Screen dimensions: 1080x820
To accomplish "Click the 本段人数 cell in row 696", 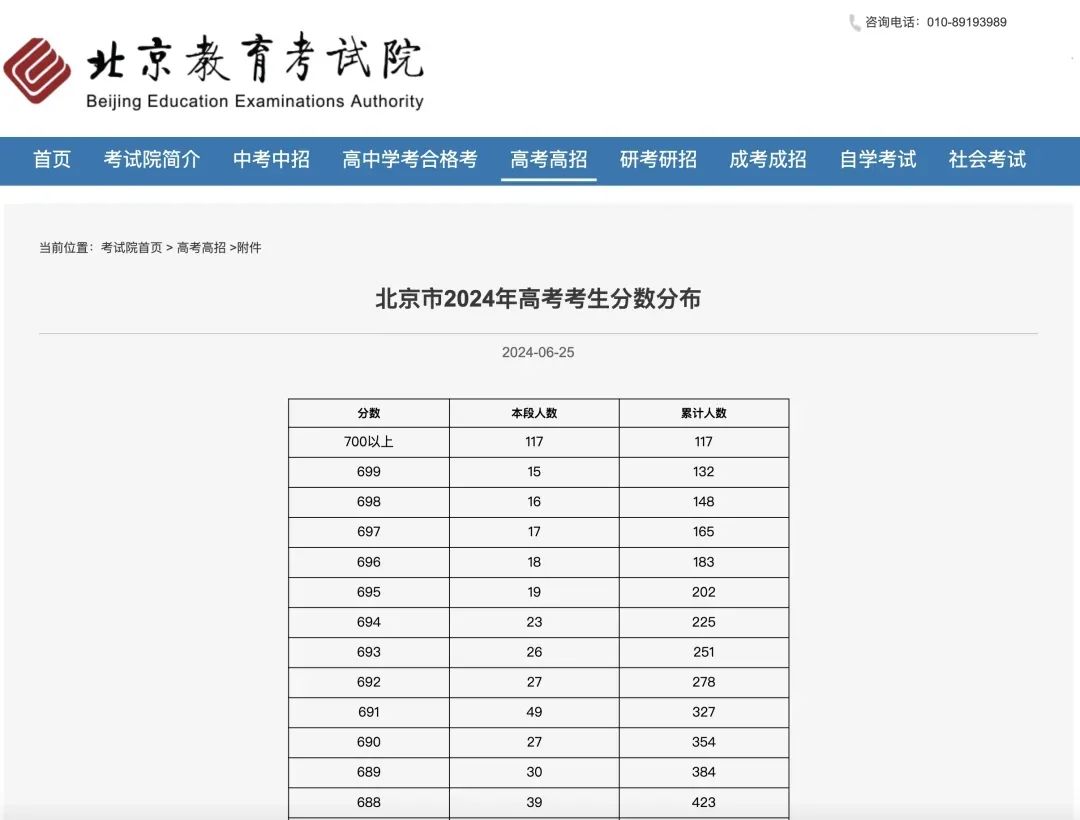I will tap(534, 563).
